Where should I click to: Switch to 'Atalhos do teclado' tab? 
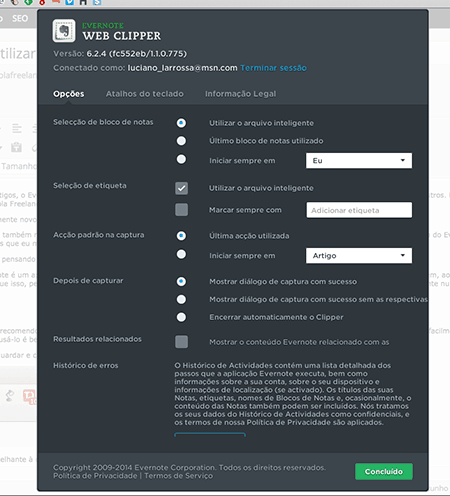tap(145, 94)
